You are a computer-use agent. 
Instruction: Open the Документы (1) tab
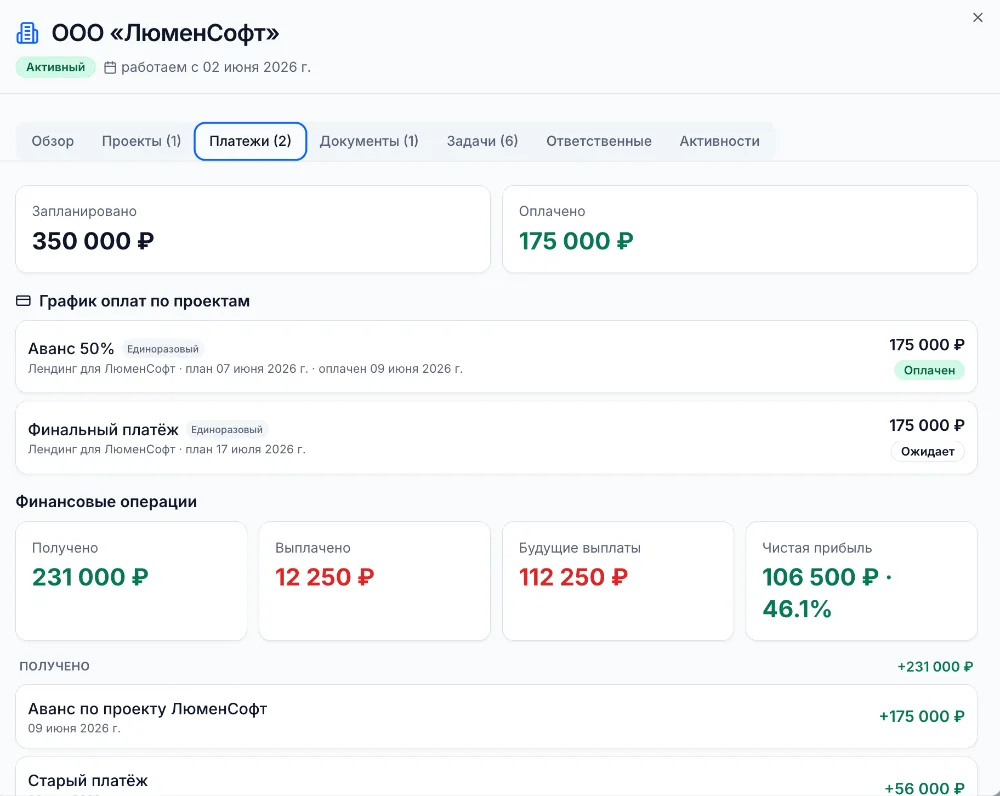tap(369, 141)
